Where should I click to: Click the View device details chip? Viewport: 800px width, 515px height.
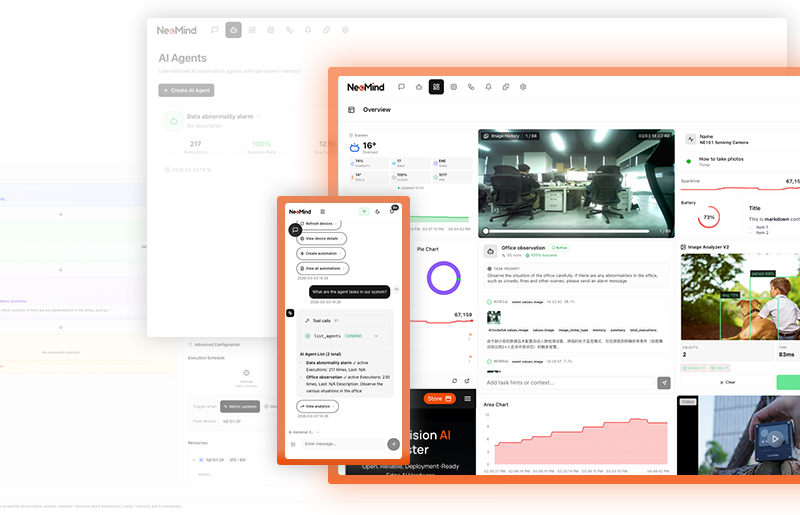tap(321, 238)
